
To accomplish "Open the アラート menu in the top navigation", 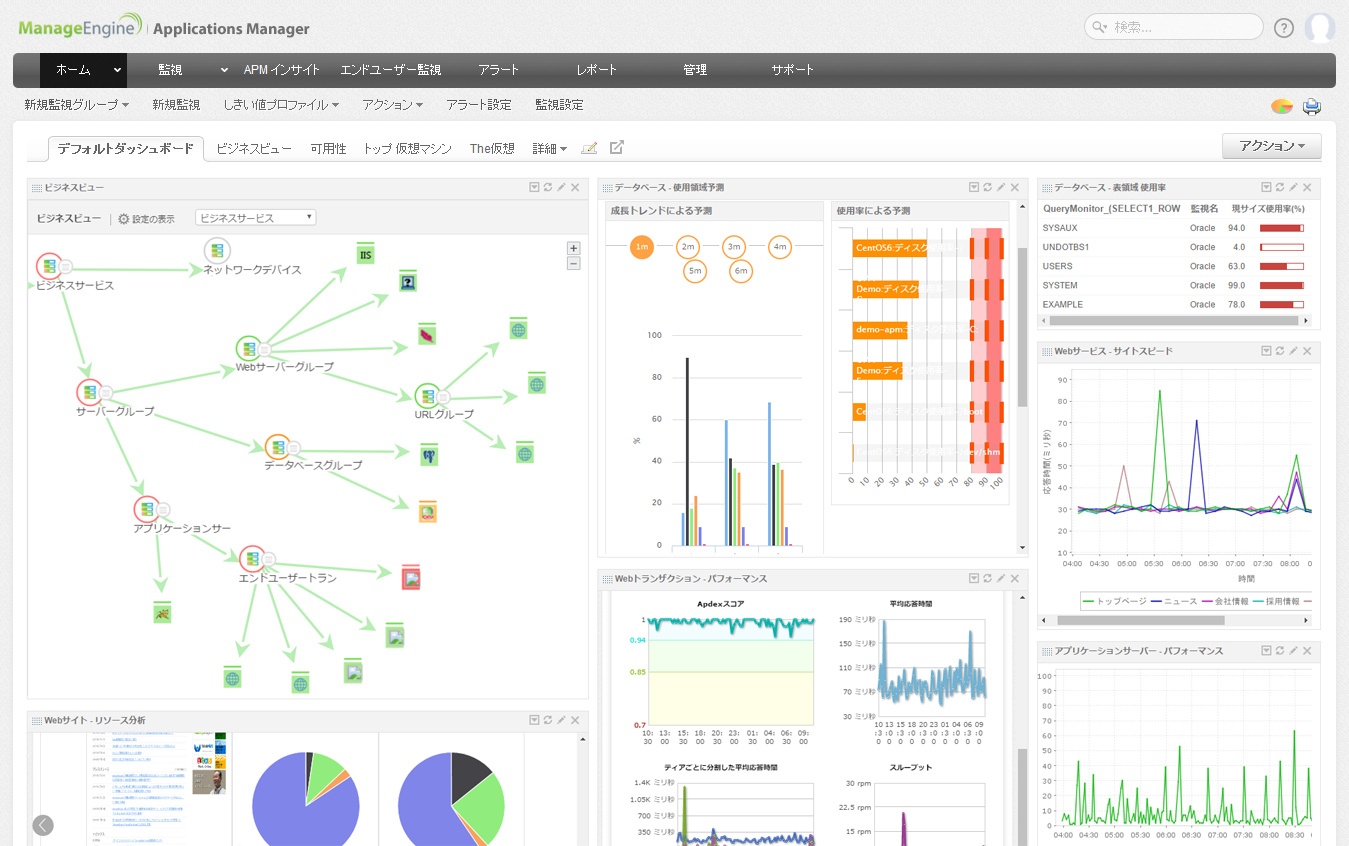I will [x=497, y=70].
